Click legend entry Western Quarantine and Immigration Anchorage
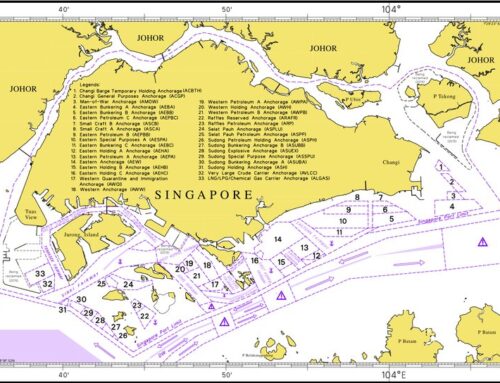Screen dimensions: 500x383 pos(119,181)
